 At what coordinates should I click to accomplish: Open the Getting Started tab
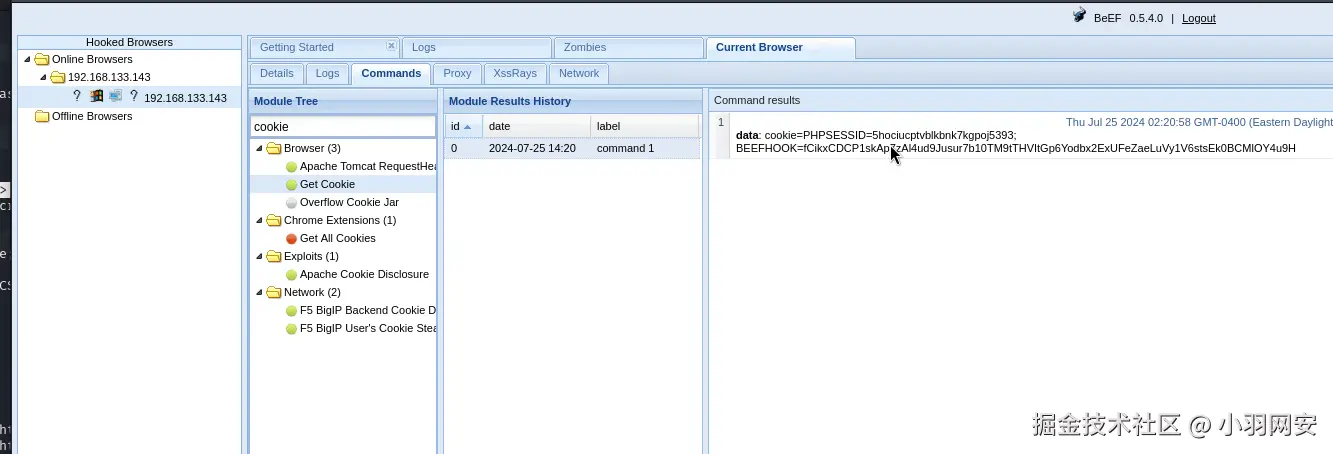(x=324, y=47)
